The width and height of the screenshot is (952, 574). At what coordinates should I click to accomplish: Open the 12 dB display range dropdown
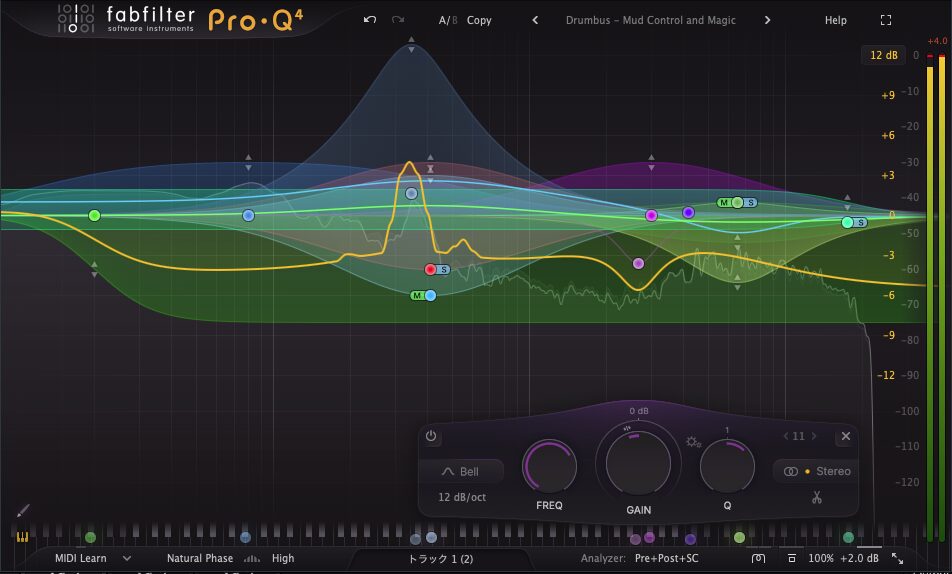pyautogui.click(x=883, y=55)
